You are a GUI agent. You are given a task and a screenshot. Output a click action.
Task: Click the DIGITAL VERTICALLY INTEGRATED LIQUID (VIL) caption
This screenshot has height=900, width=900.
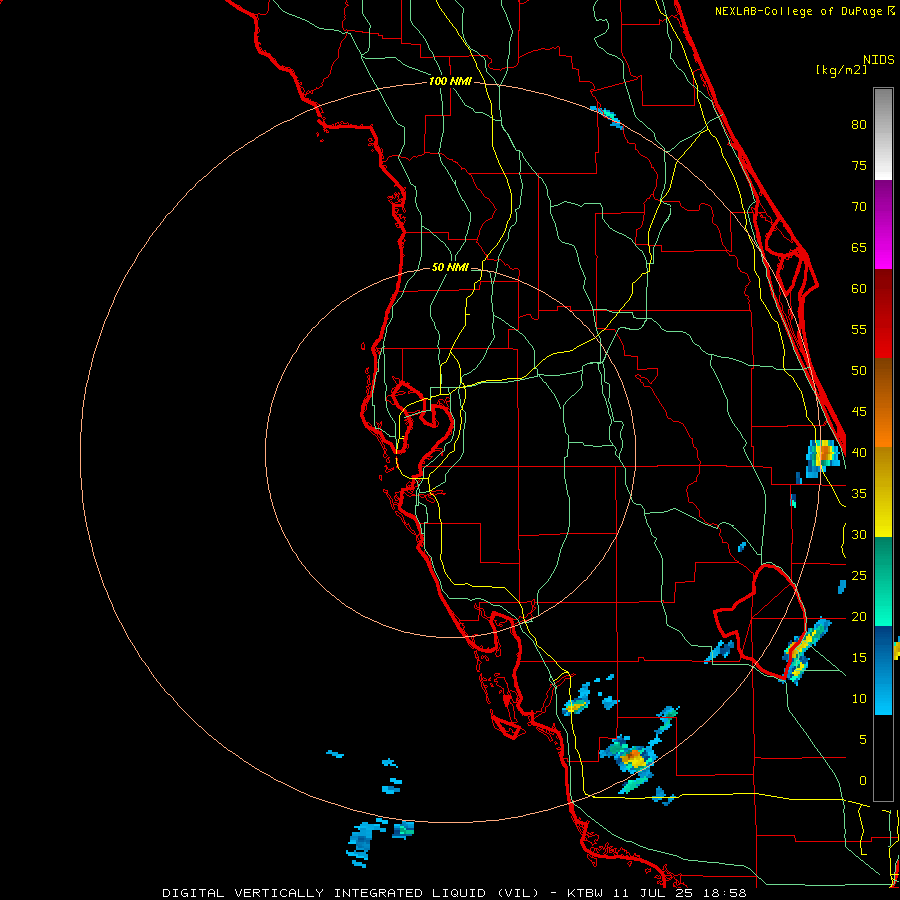(350, 893)
